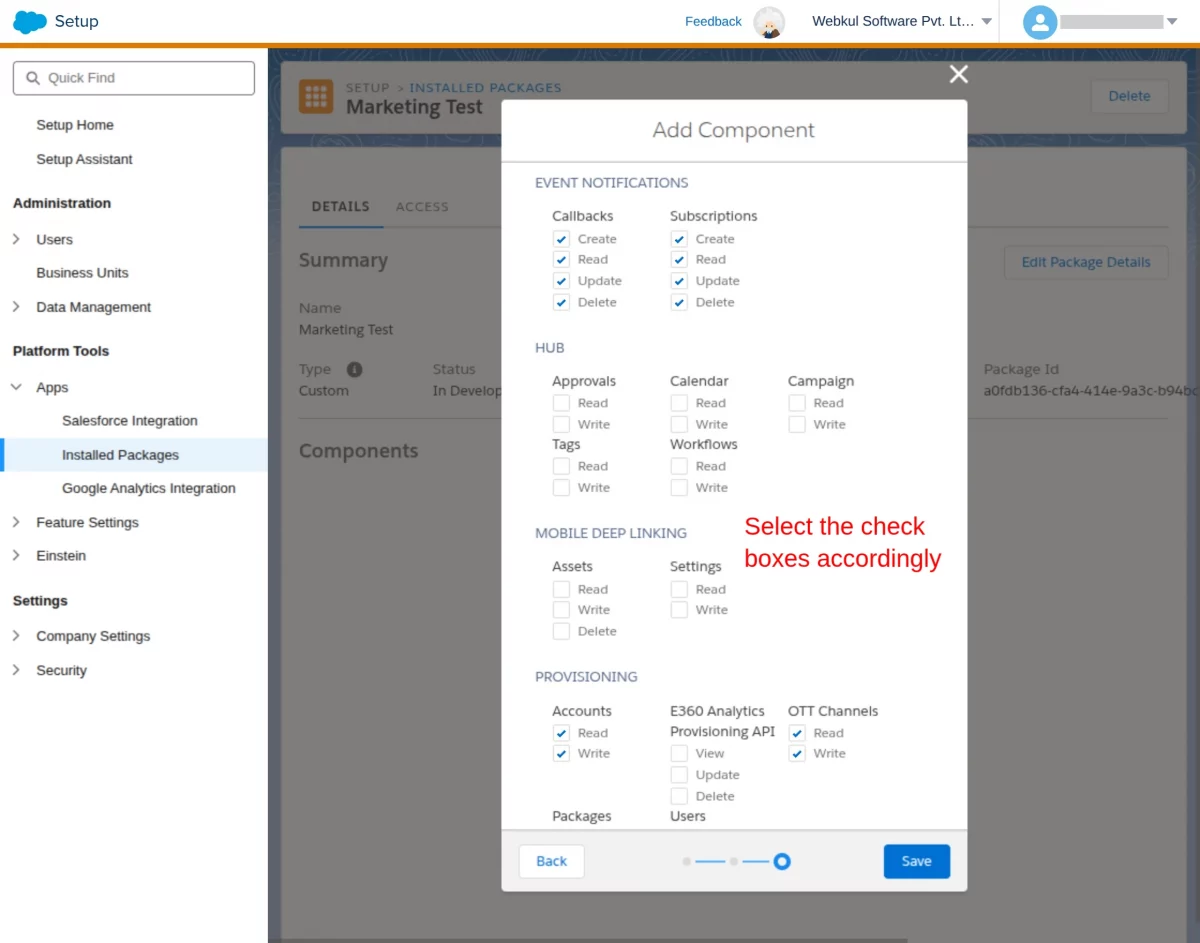
Task: Expand Data Management in sidebar
Action: [16, 307]
